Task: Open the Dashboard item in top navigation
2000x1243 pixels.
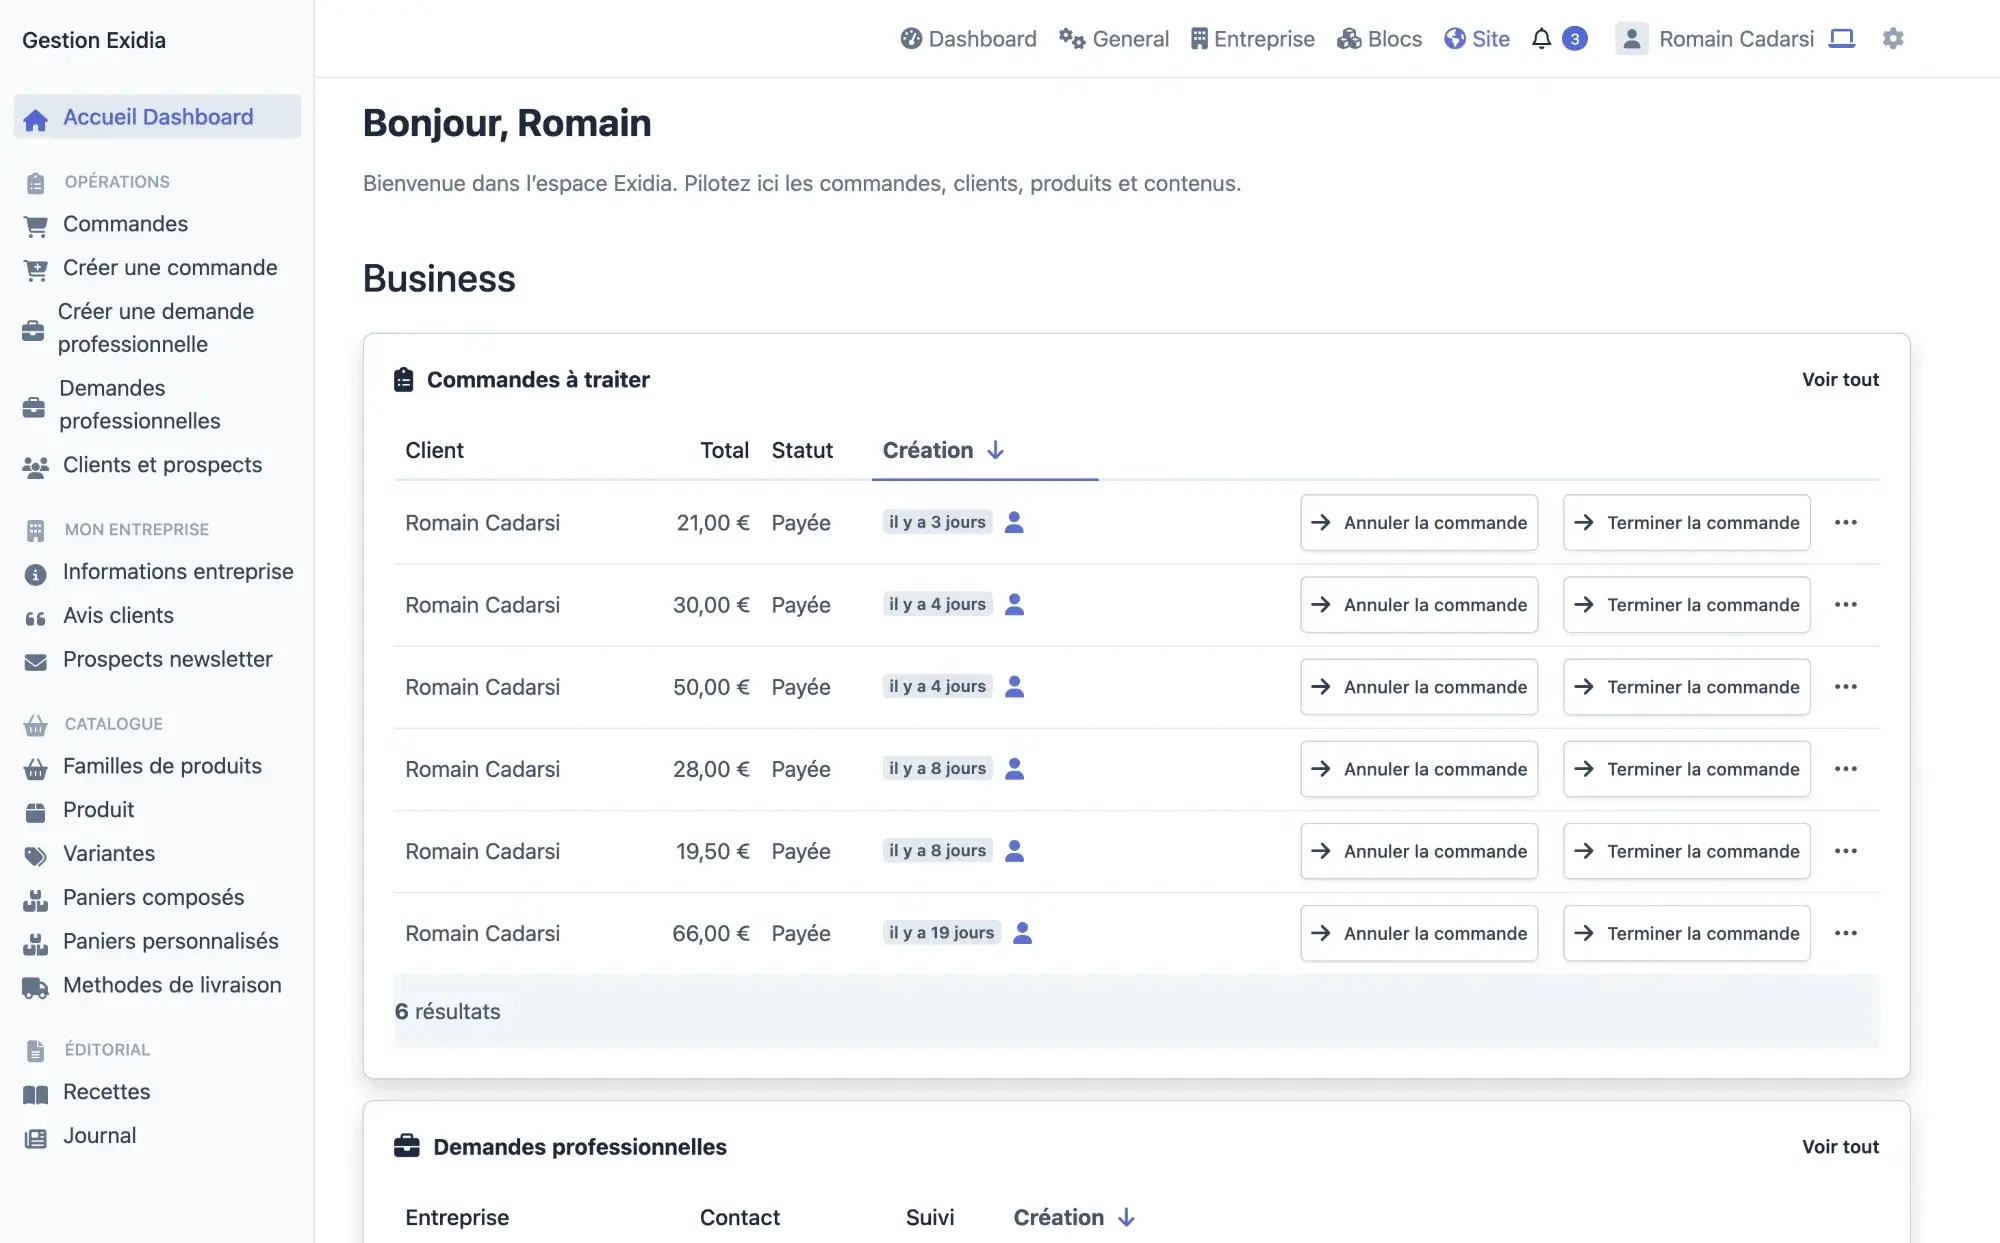Action: coord(968,39)
